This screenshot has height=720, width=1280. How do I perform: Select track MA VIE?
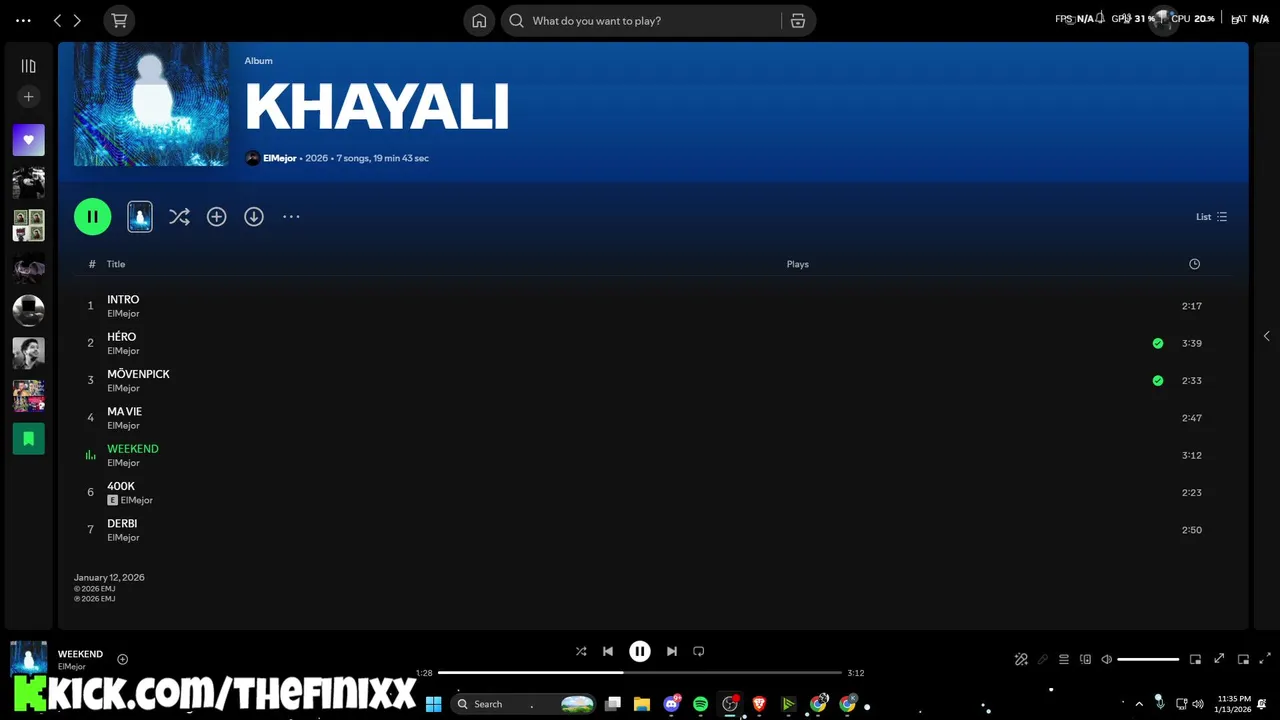click(x=653, y=418)
